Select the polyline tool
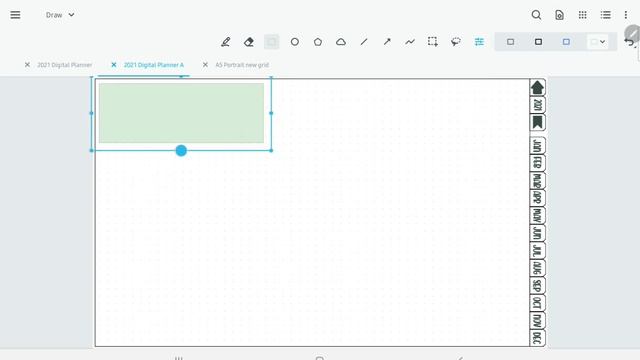Screen dimensions: 640x360 click(410, 42)
